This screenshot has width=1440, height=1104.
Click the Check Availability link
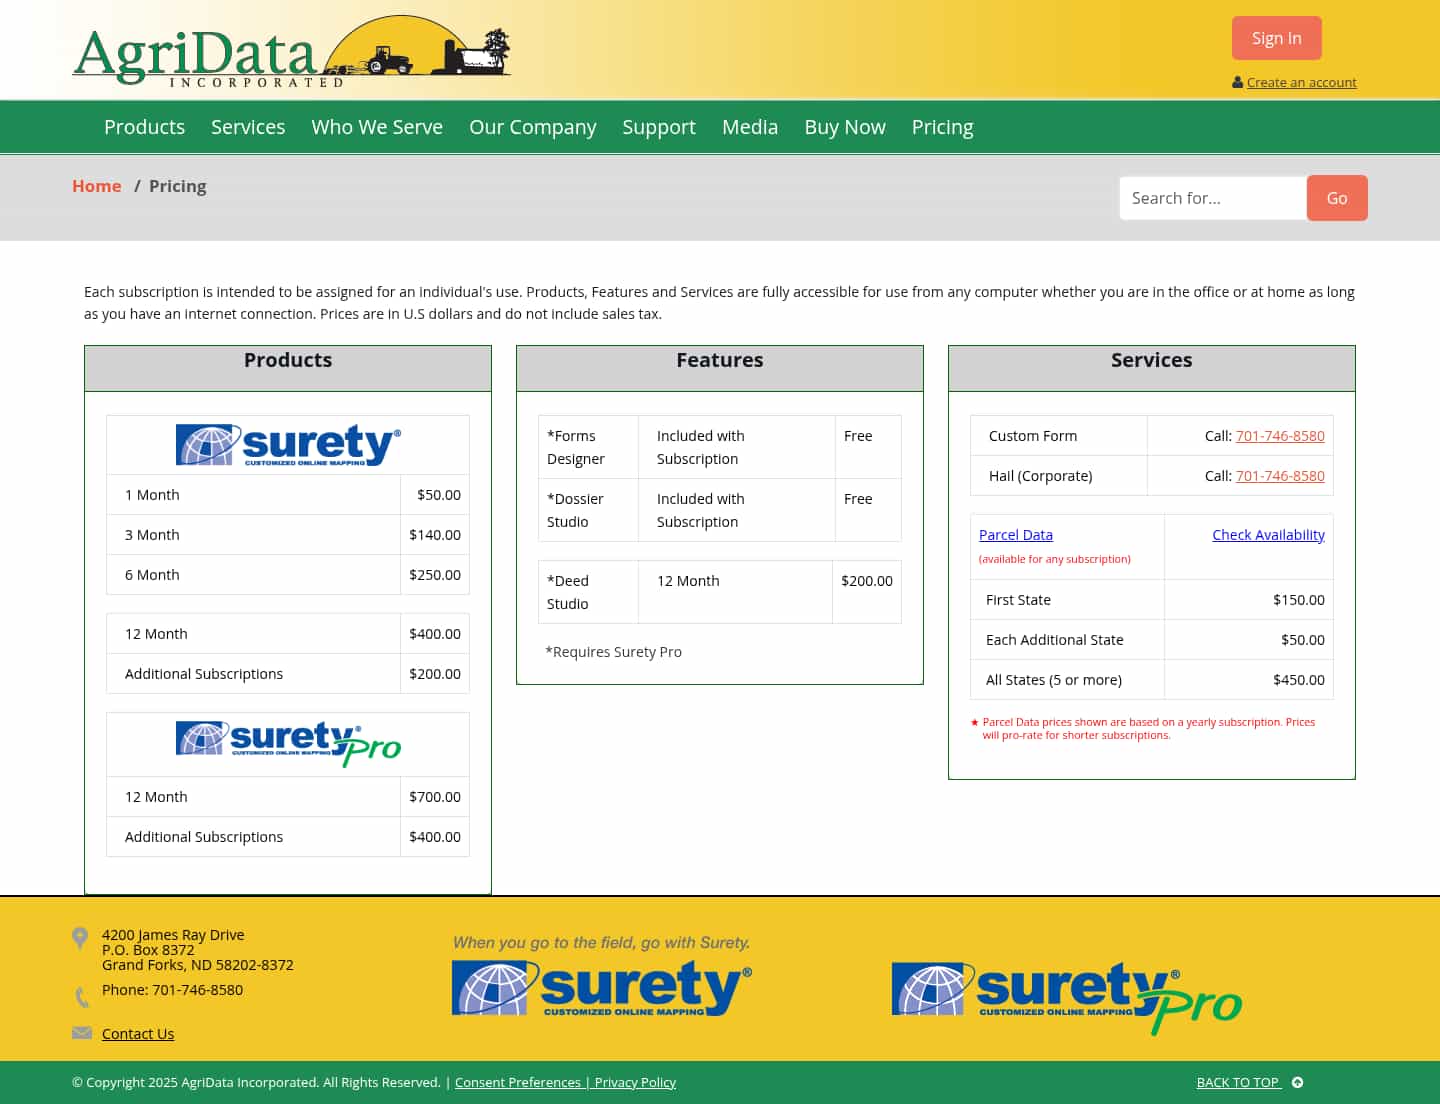[1268, 534]
